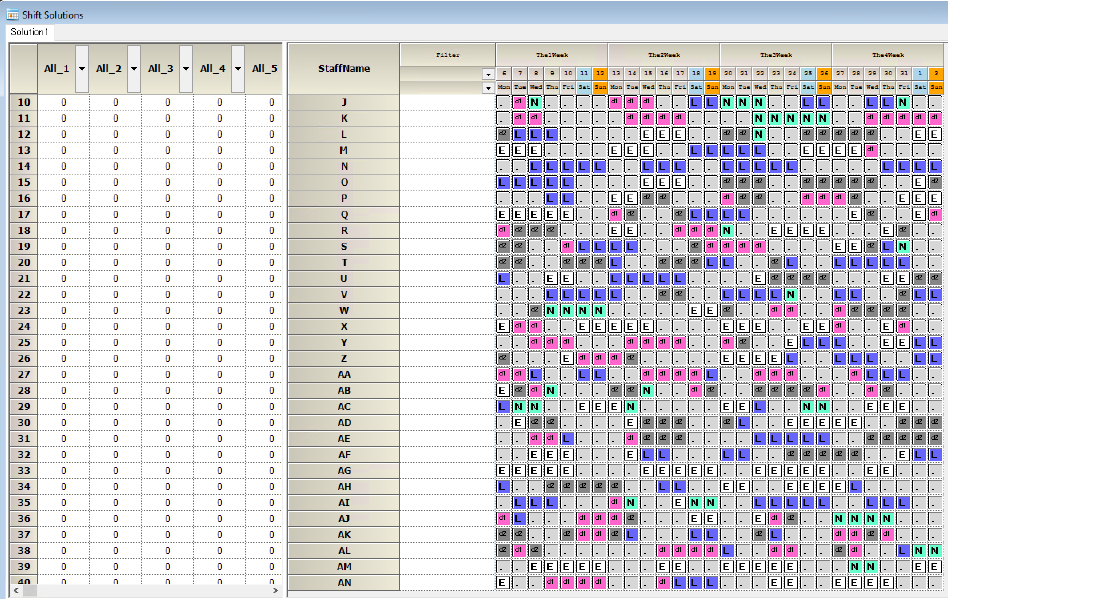Select row header number 39
This screenshot has height=599, width=1110.
(x=23, y=566)
